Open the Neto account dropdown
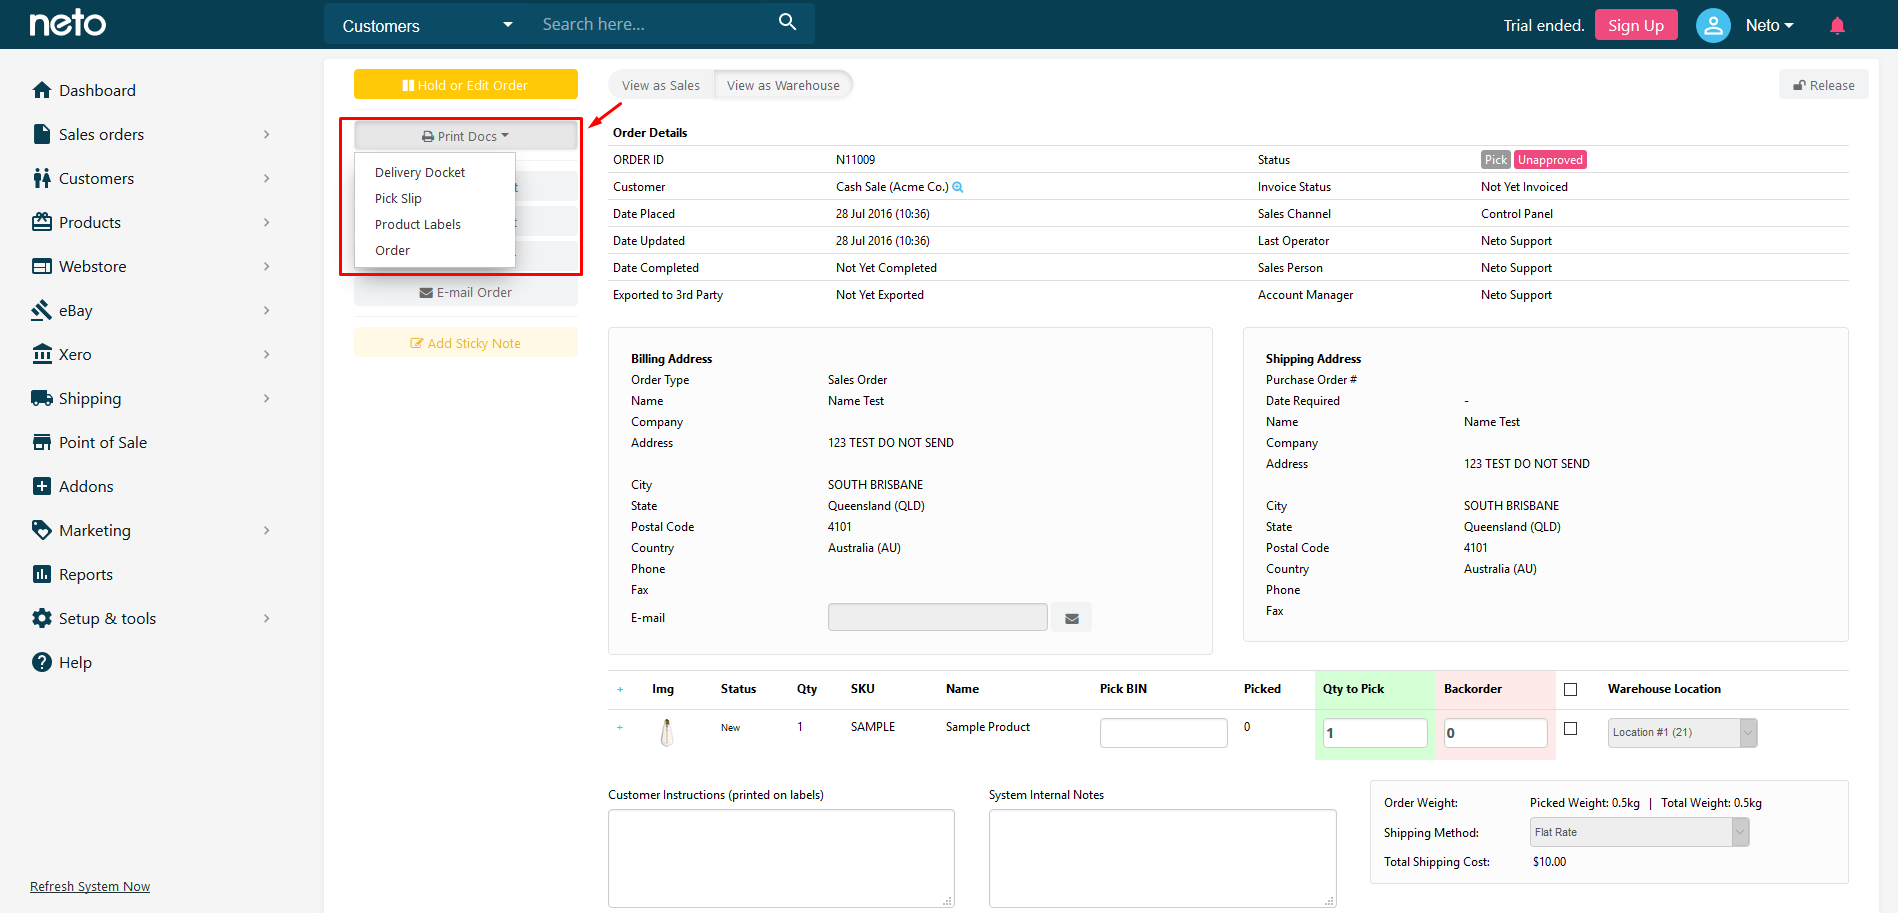The image size is (1898, 913). point(1769,25)
